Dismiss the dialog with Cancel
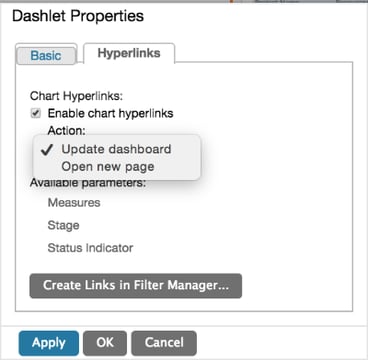This screenshot has height=360, width=368. (164, 343)
